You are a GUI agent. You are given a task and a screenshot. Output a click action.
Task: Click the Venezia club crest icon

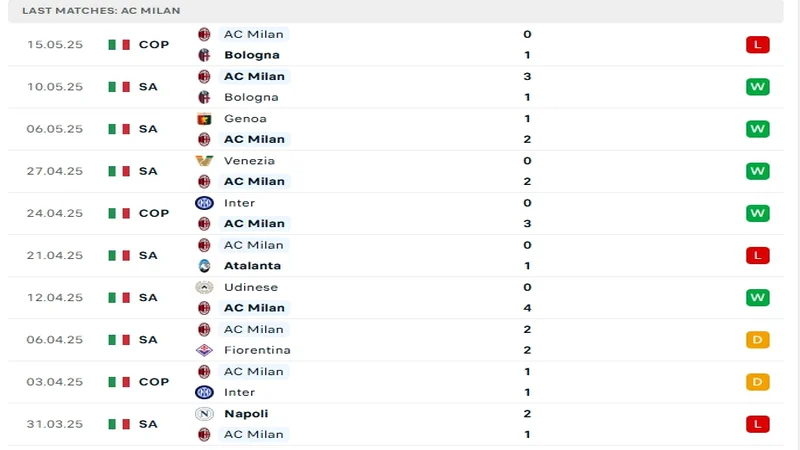coord(204,160)
